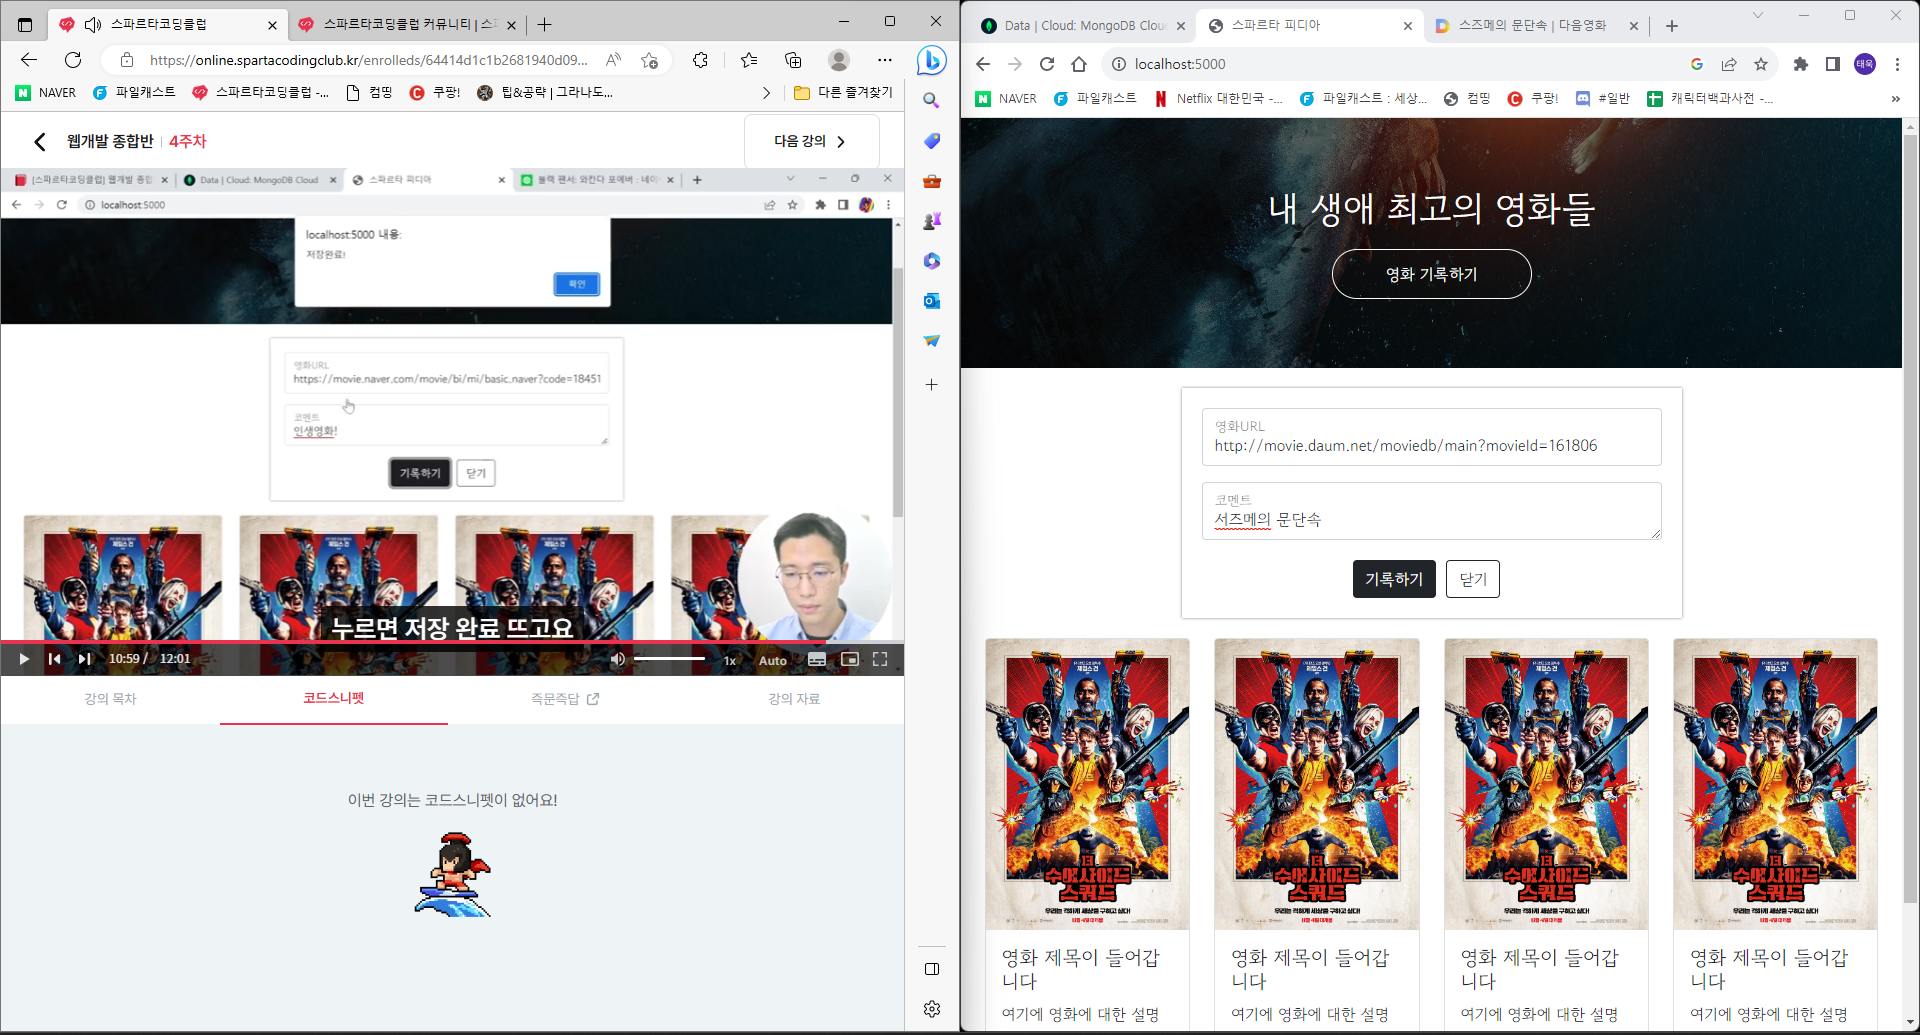Open Chrome extensions puzzle menu
This screenshot has height=1035, width=1920.
1801,64
